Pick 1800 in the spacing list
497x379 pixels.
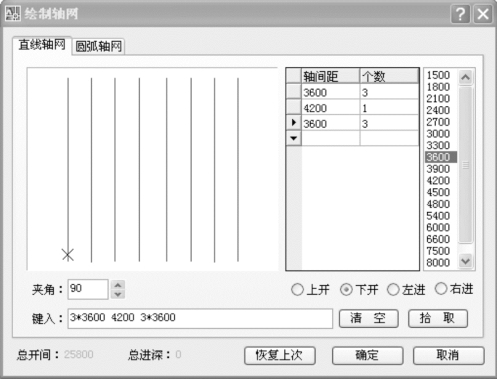point(438,87)
